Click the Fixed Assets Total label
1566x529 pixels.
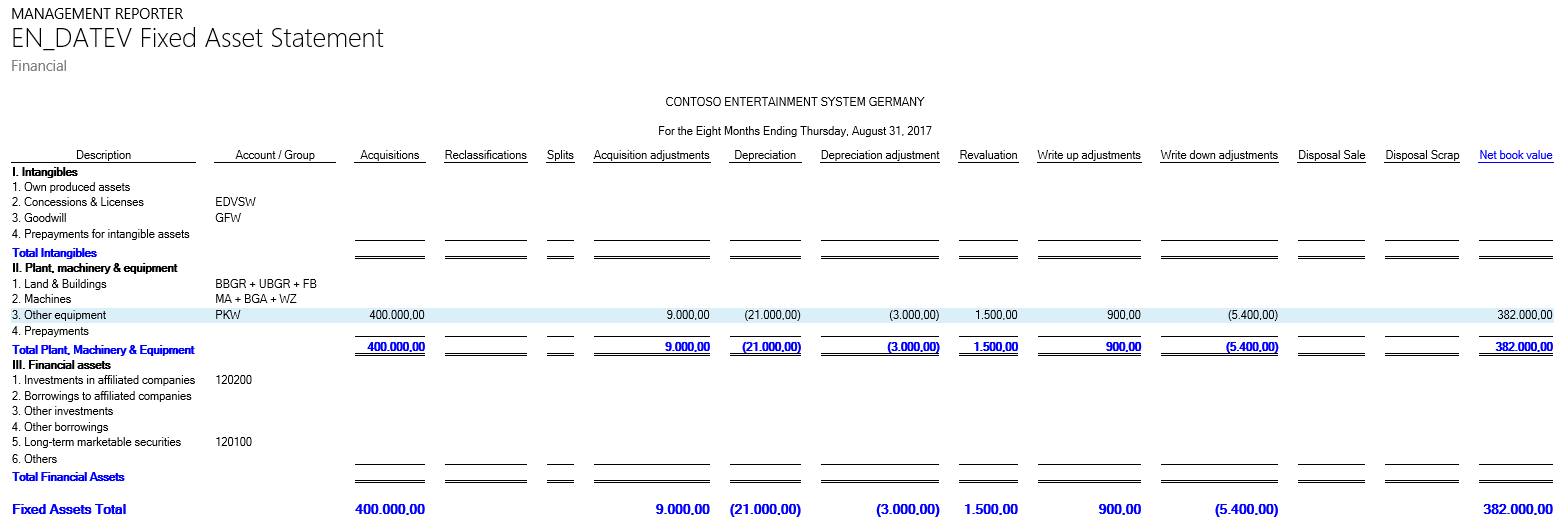[x=69, y=509]
